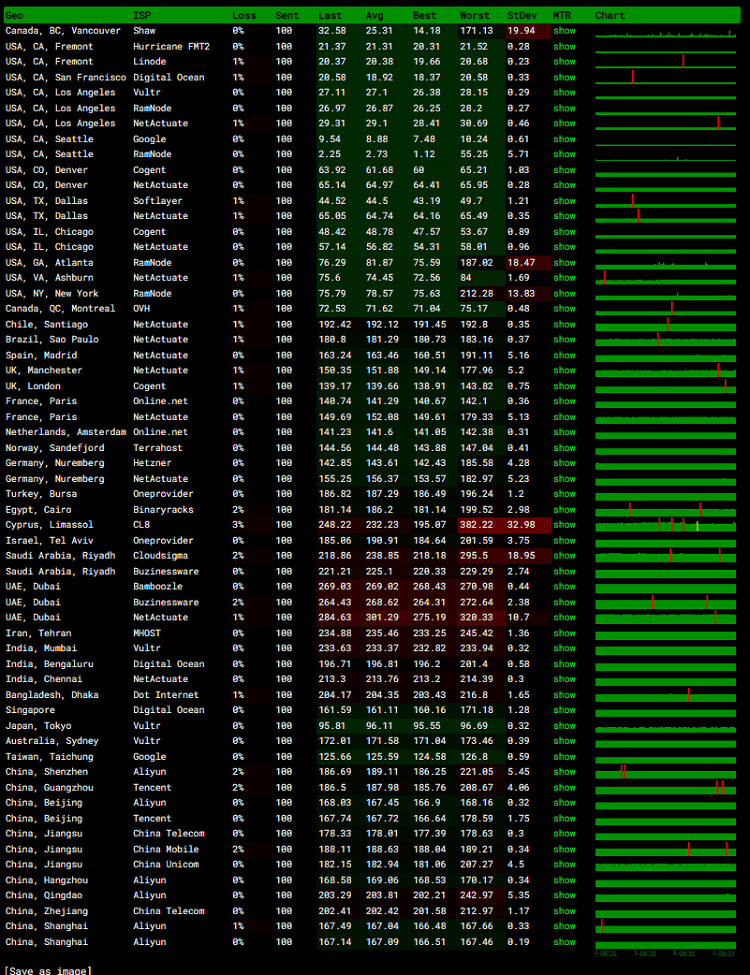750x975 pixels.
Task: Click the ISP column header
Action: coord(142,16)
